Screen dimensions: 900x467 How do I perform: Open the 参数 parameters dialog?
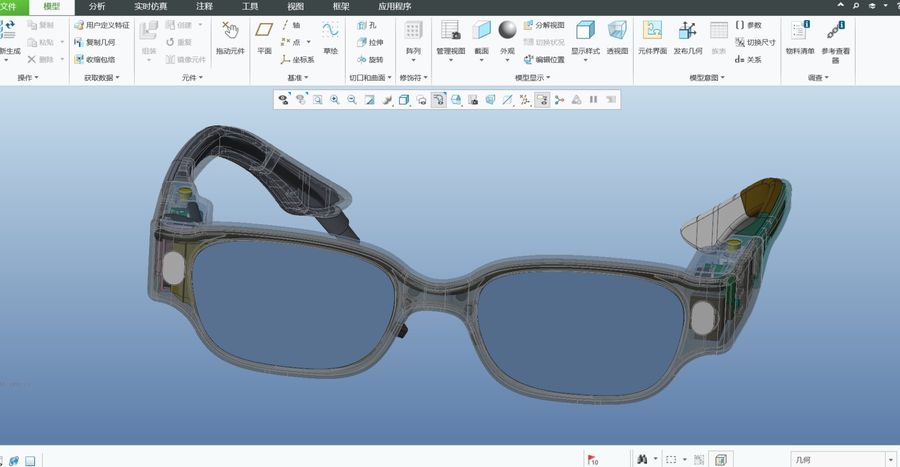pos(748,25)
